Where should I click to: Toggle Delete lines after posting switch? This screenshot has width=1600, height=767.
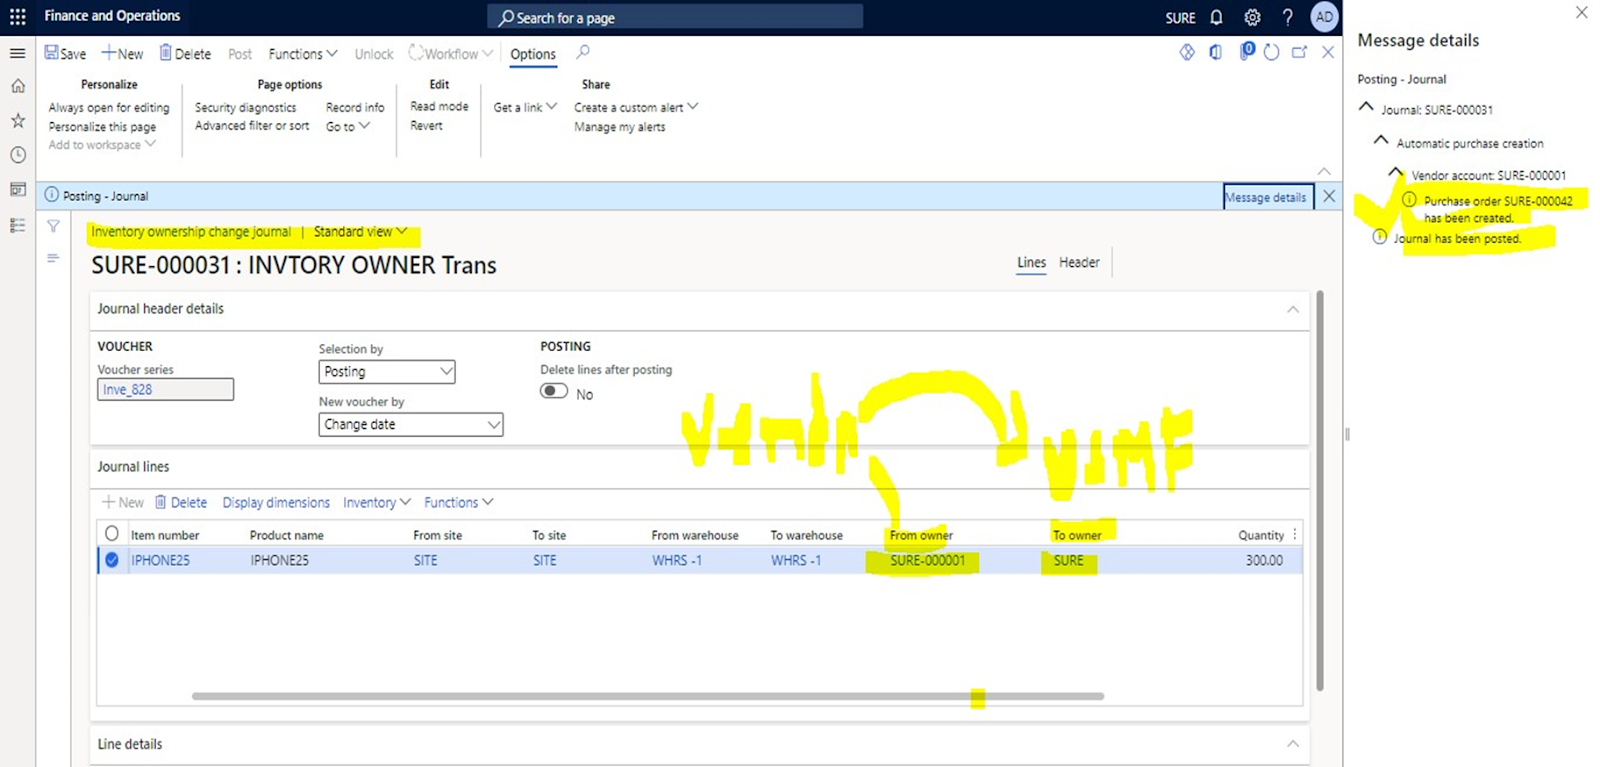pyautogui.click(x=554, y=391)
